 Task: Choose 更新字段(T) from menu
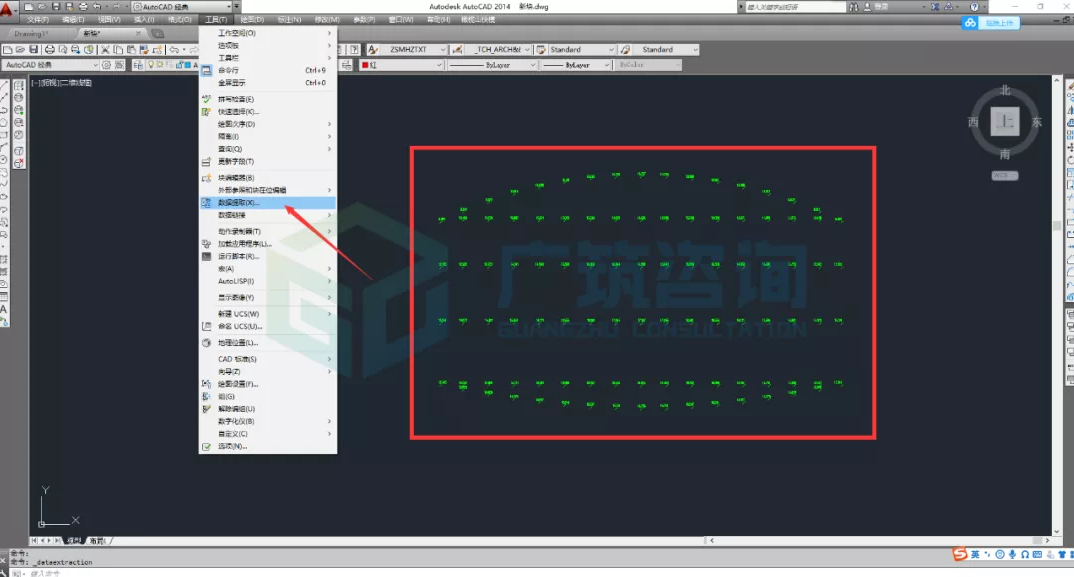pos(268,161)
